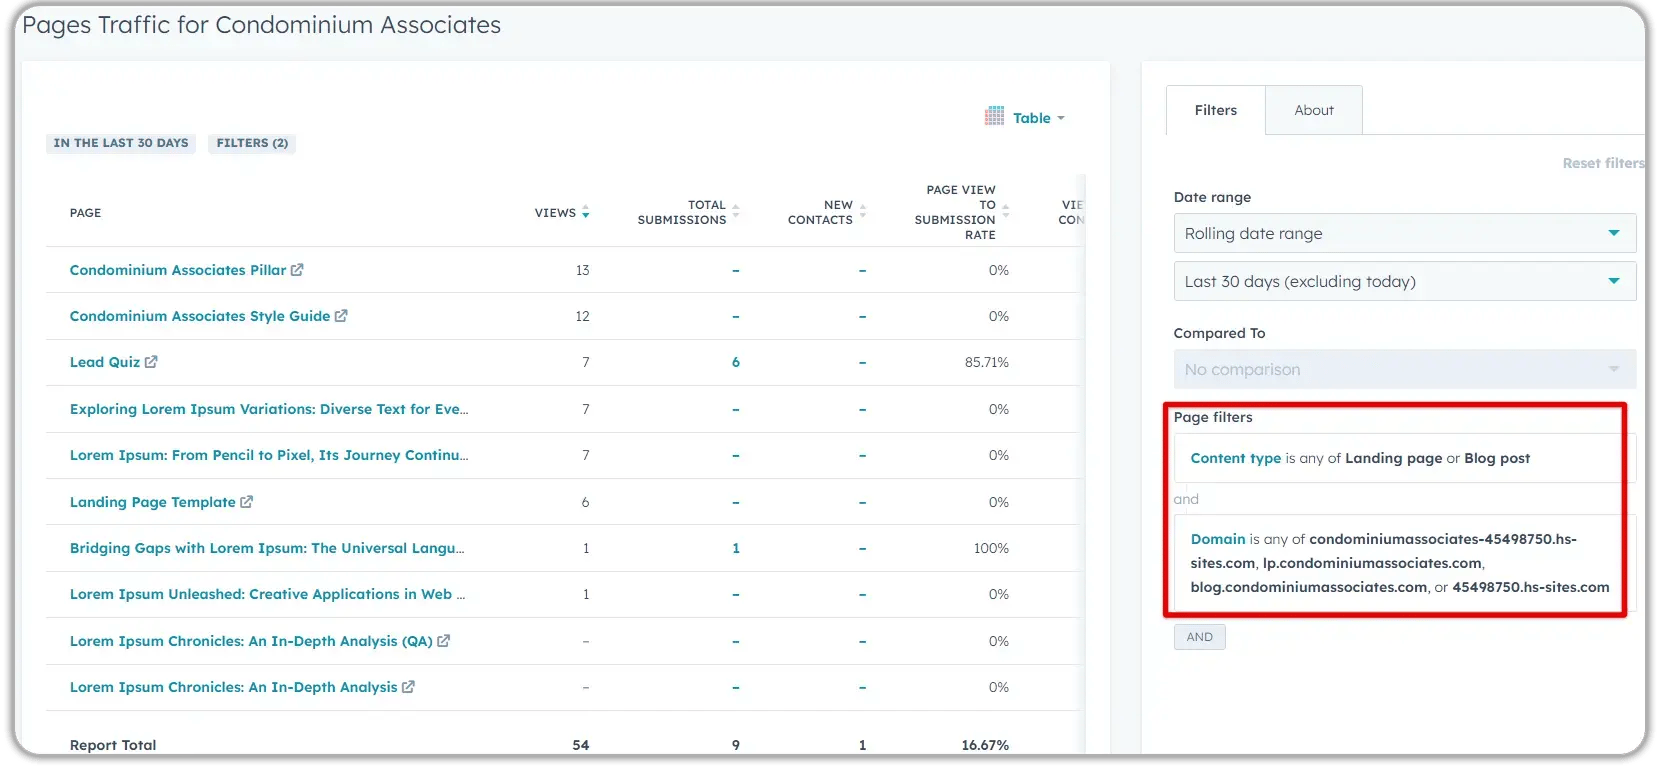Sort by New Contacts column arrows
This screenshot has width=1659, height=767.
coord(862,211)
